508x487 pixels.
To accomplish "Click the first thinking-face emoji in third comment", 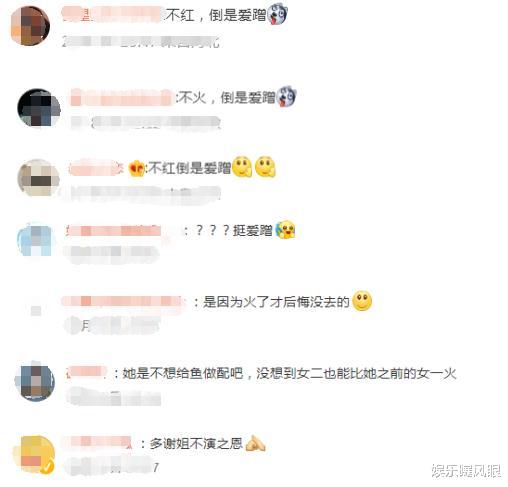I will point(242,167).
